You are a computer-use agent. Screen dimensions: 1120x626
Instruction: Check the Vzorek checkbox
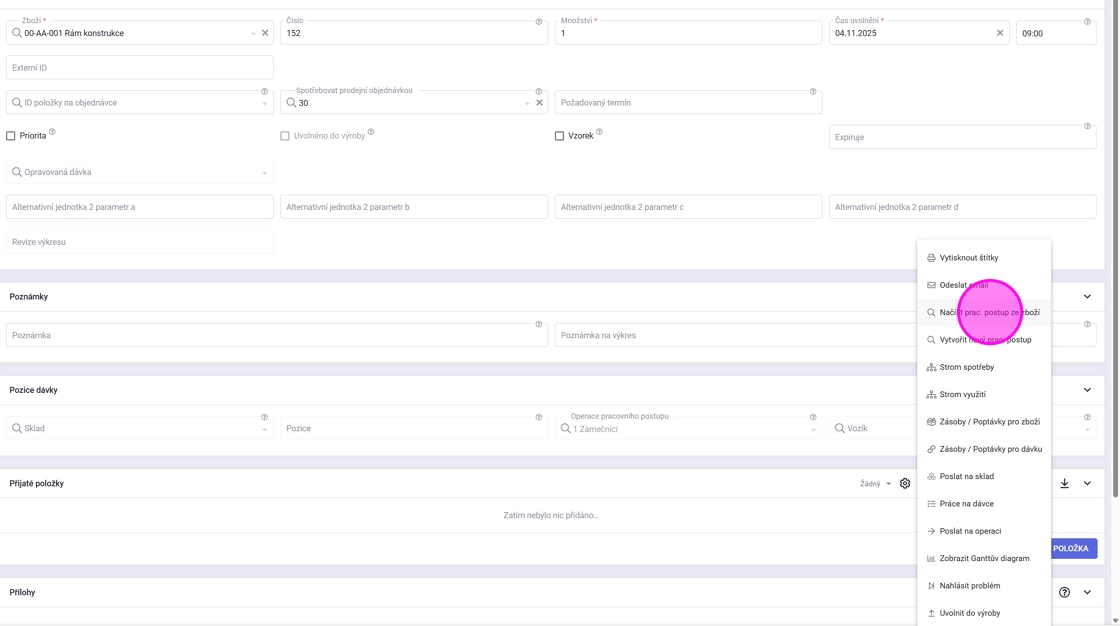pos(559,136)
